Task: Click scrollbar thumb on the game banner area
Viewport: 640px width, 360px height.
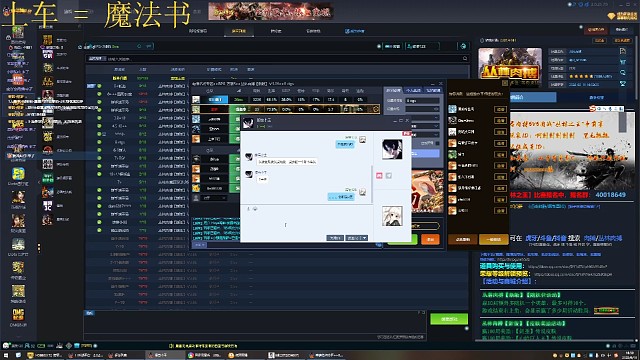Action: pyautogui.click(x=622, y=122)
